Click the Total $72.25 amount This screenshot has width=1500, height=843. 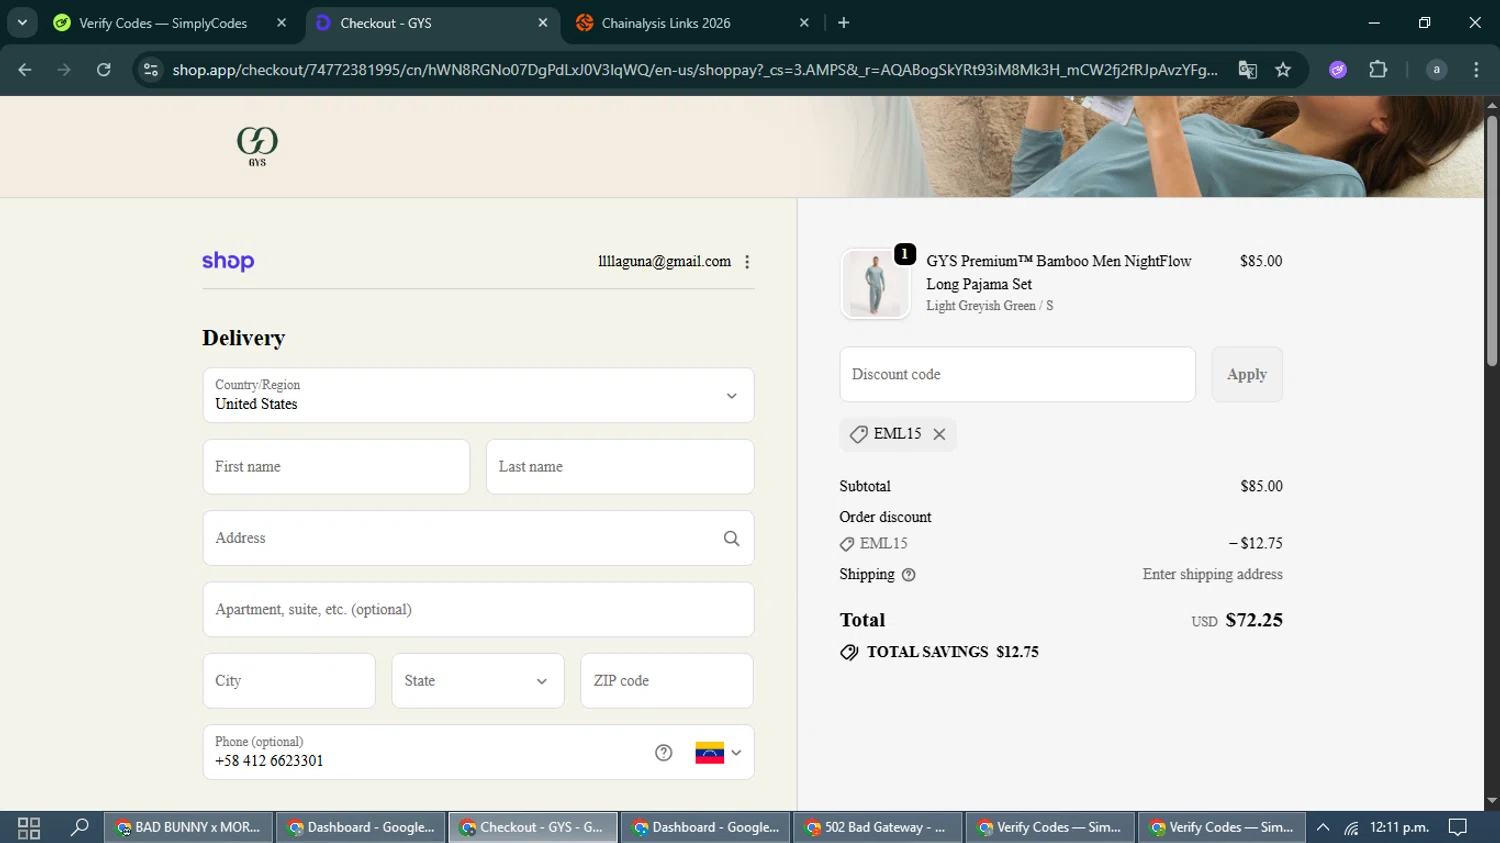[x=1254, y=620]
